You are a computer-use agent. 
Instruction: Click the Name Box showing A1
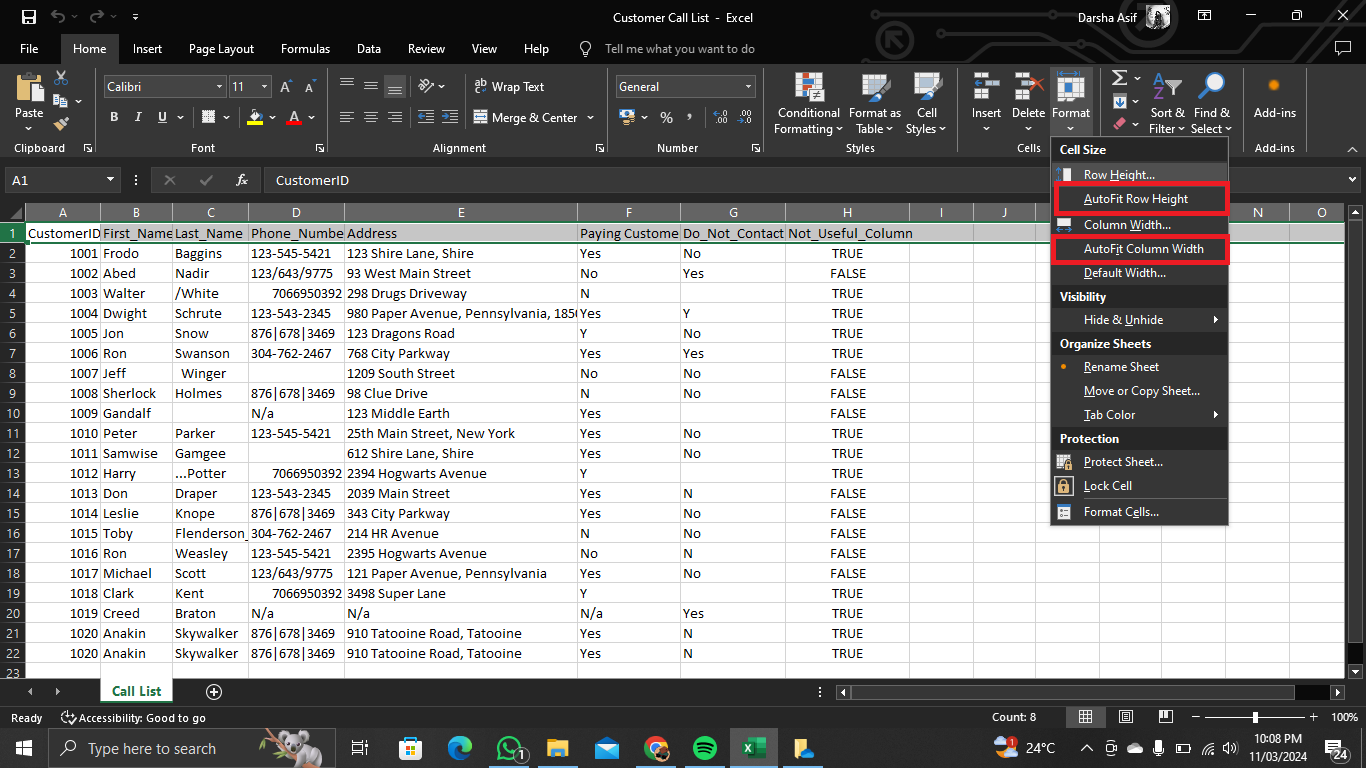55,180
